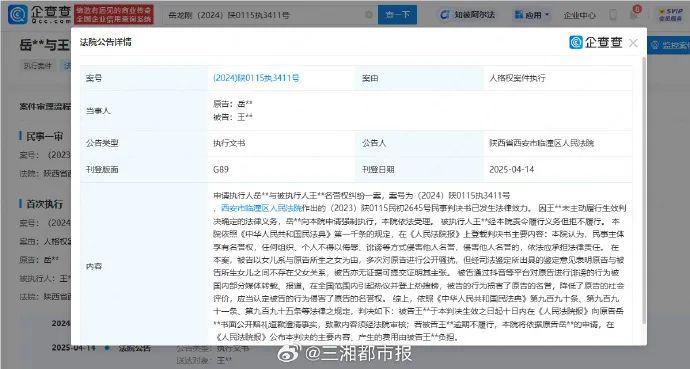Select the 执行案件 tab behind dialog
Screen dimensions: 690x369
point(37,66)
